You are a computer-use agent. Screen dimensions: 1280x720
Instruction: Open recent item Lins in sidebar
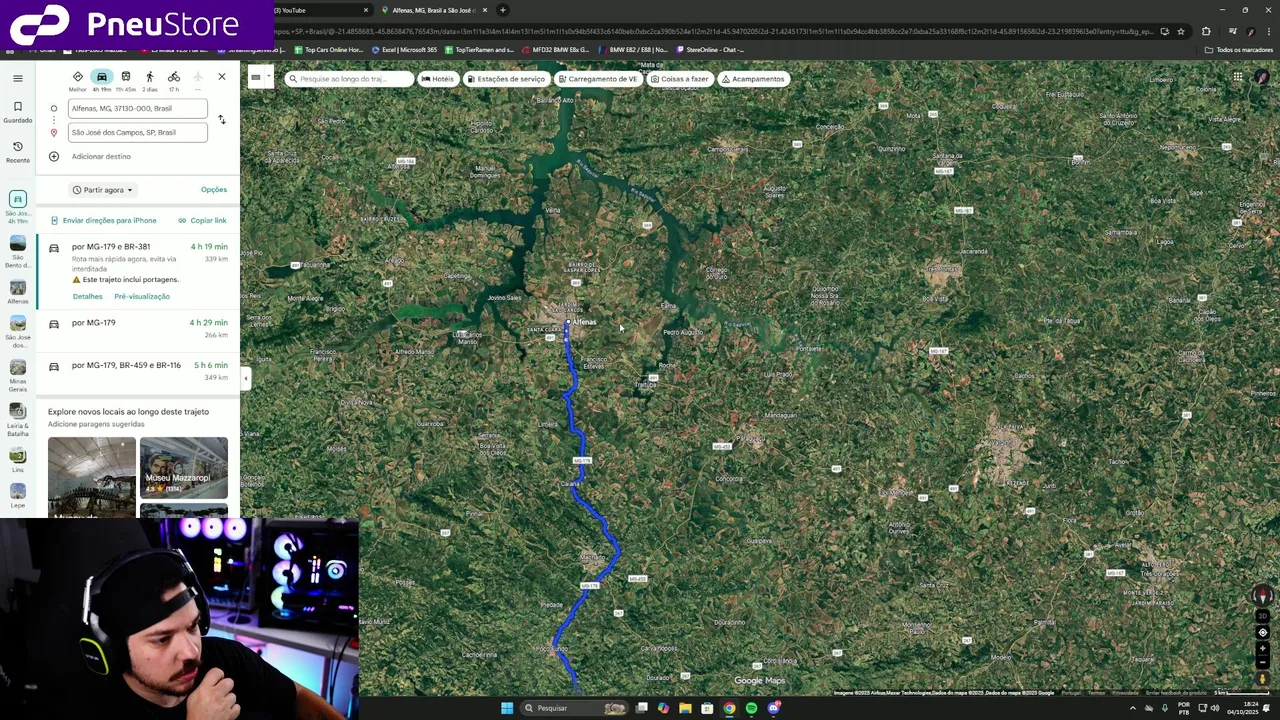(x=17, y=460)
